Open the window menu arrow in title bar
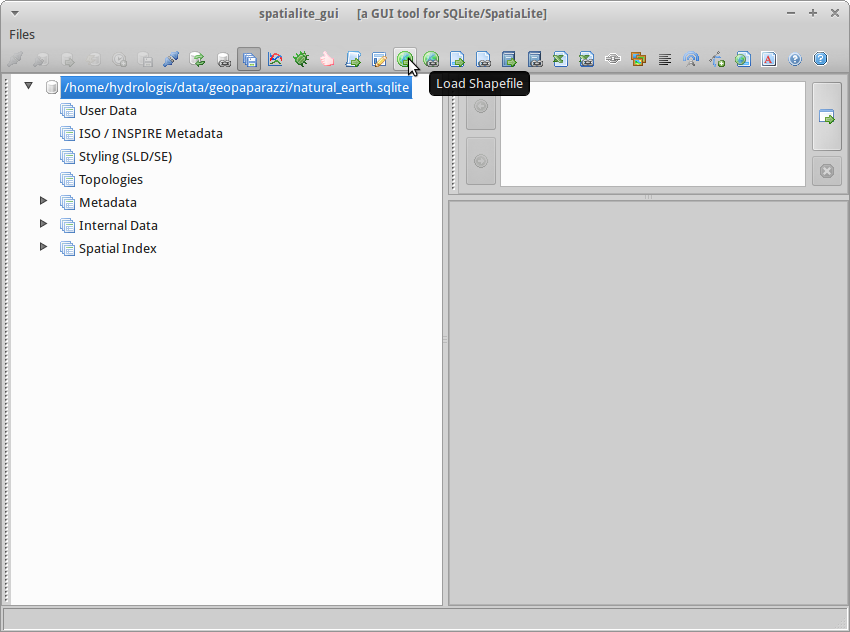Screen dimensions: 850x632 point(15,13)
